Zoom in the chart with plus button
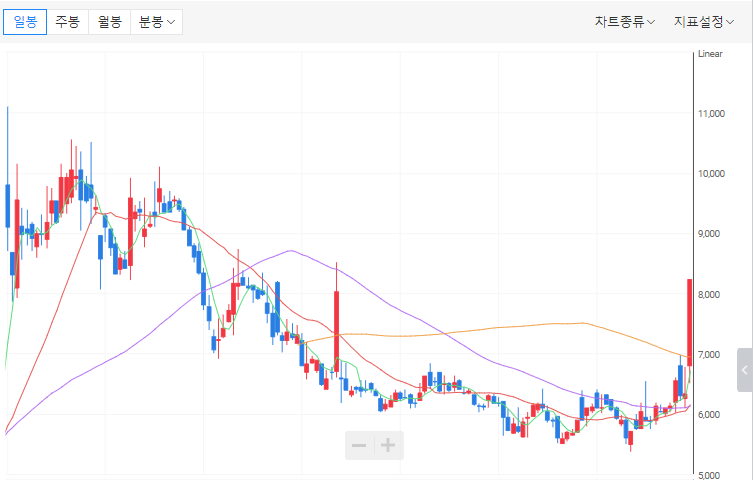This screenshot has width=754, height=480. [389, 445]
